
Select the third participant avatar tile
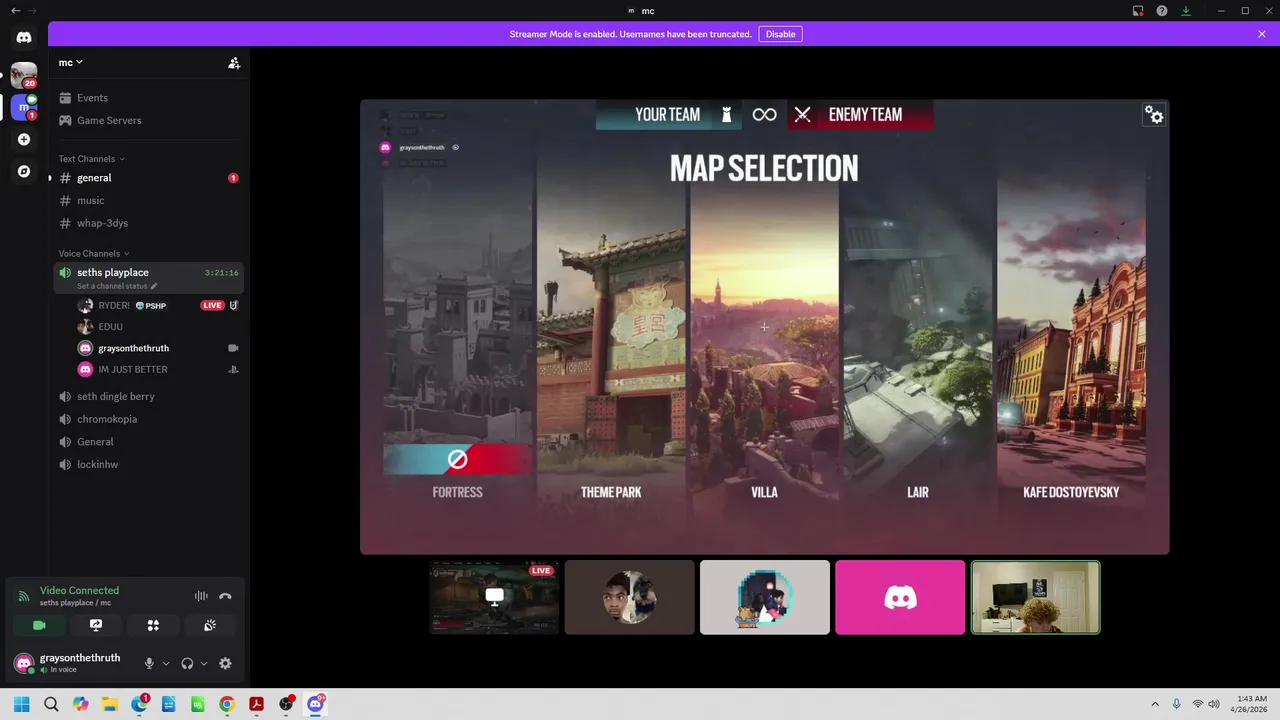click(765, 597)
